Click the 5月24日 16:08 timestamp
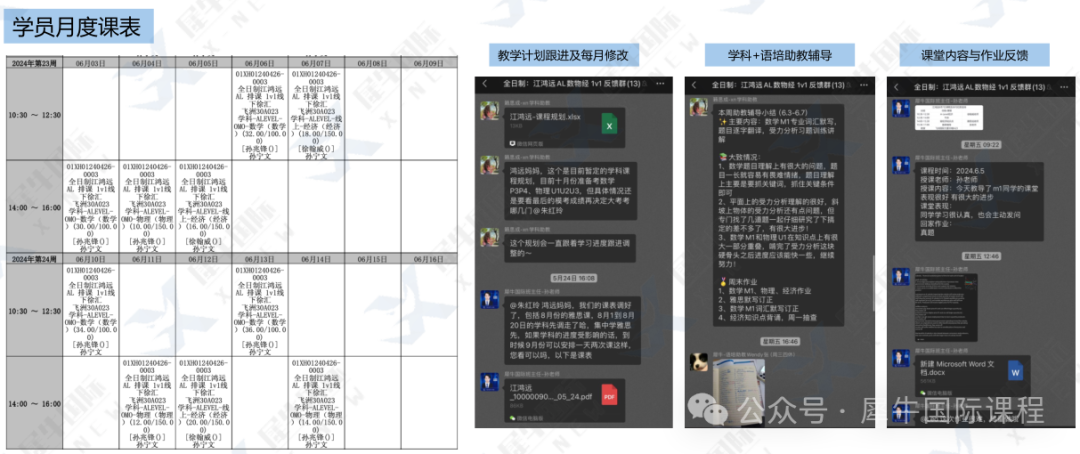Screen dimensions: 1080x454 pos(572,278)
